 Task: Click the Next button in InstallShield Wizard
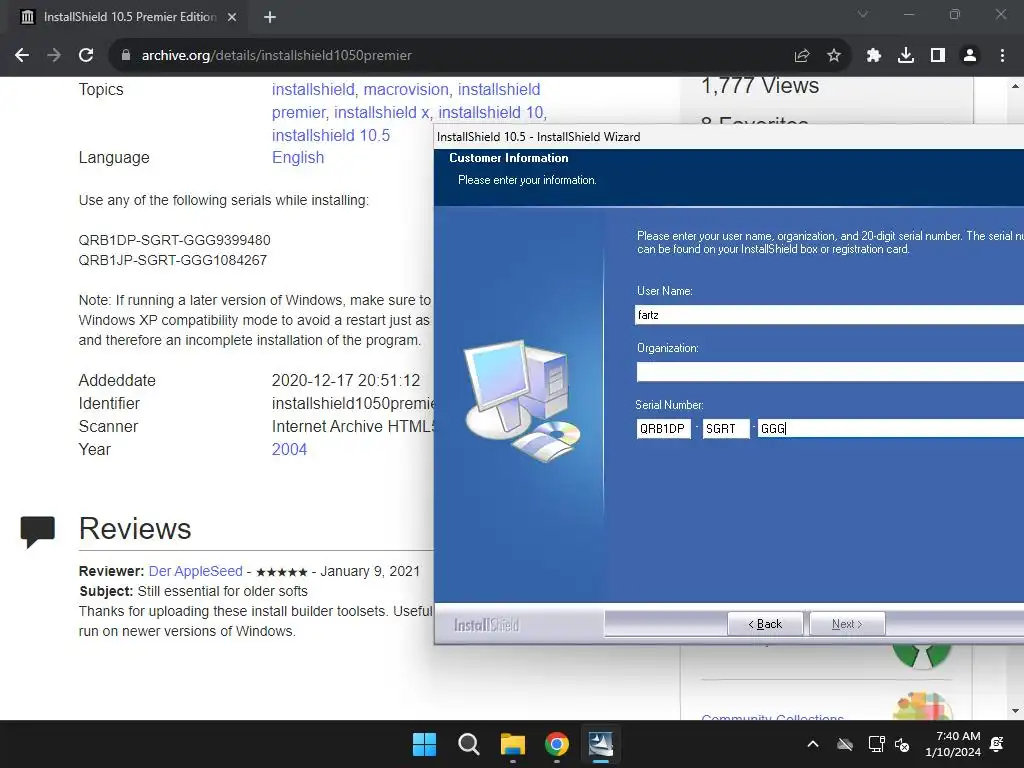847,624
